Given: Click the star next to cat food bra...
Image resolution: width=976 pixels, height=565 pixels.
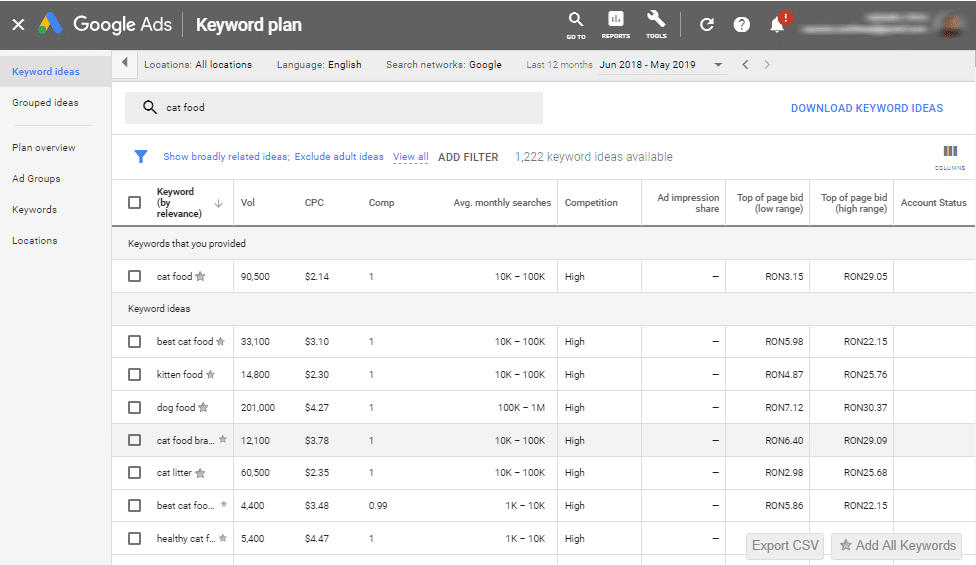Looking at the screenshot, I should (x=223, y=439).
